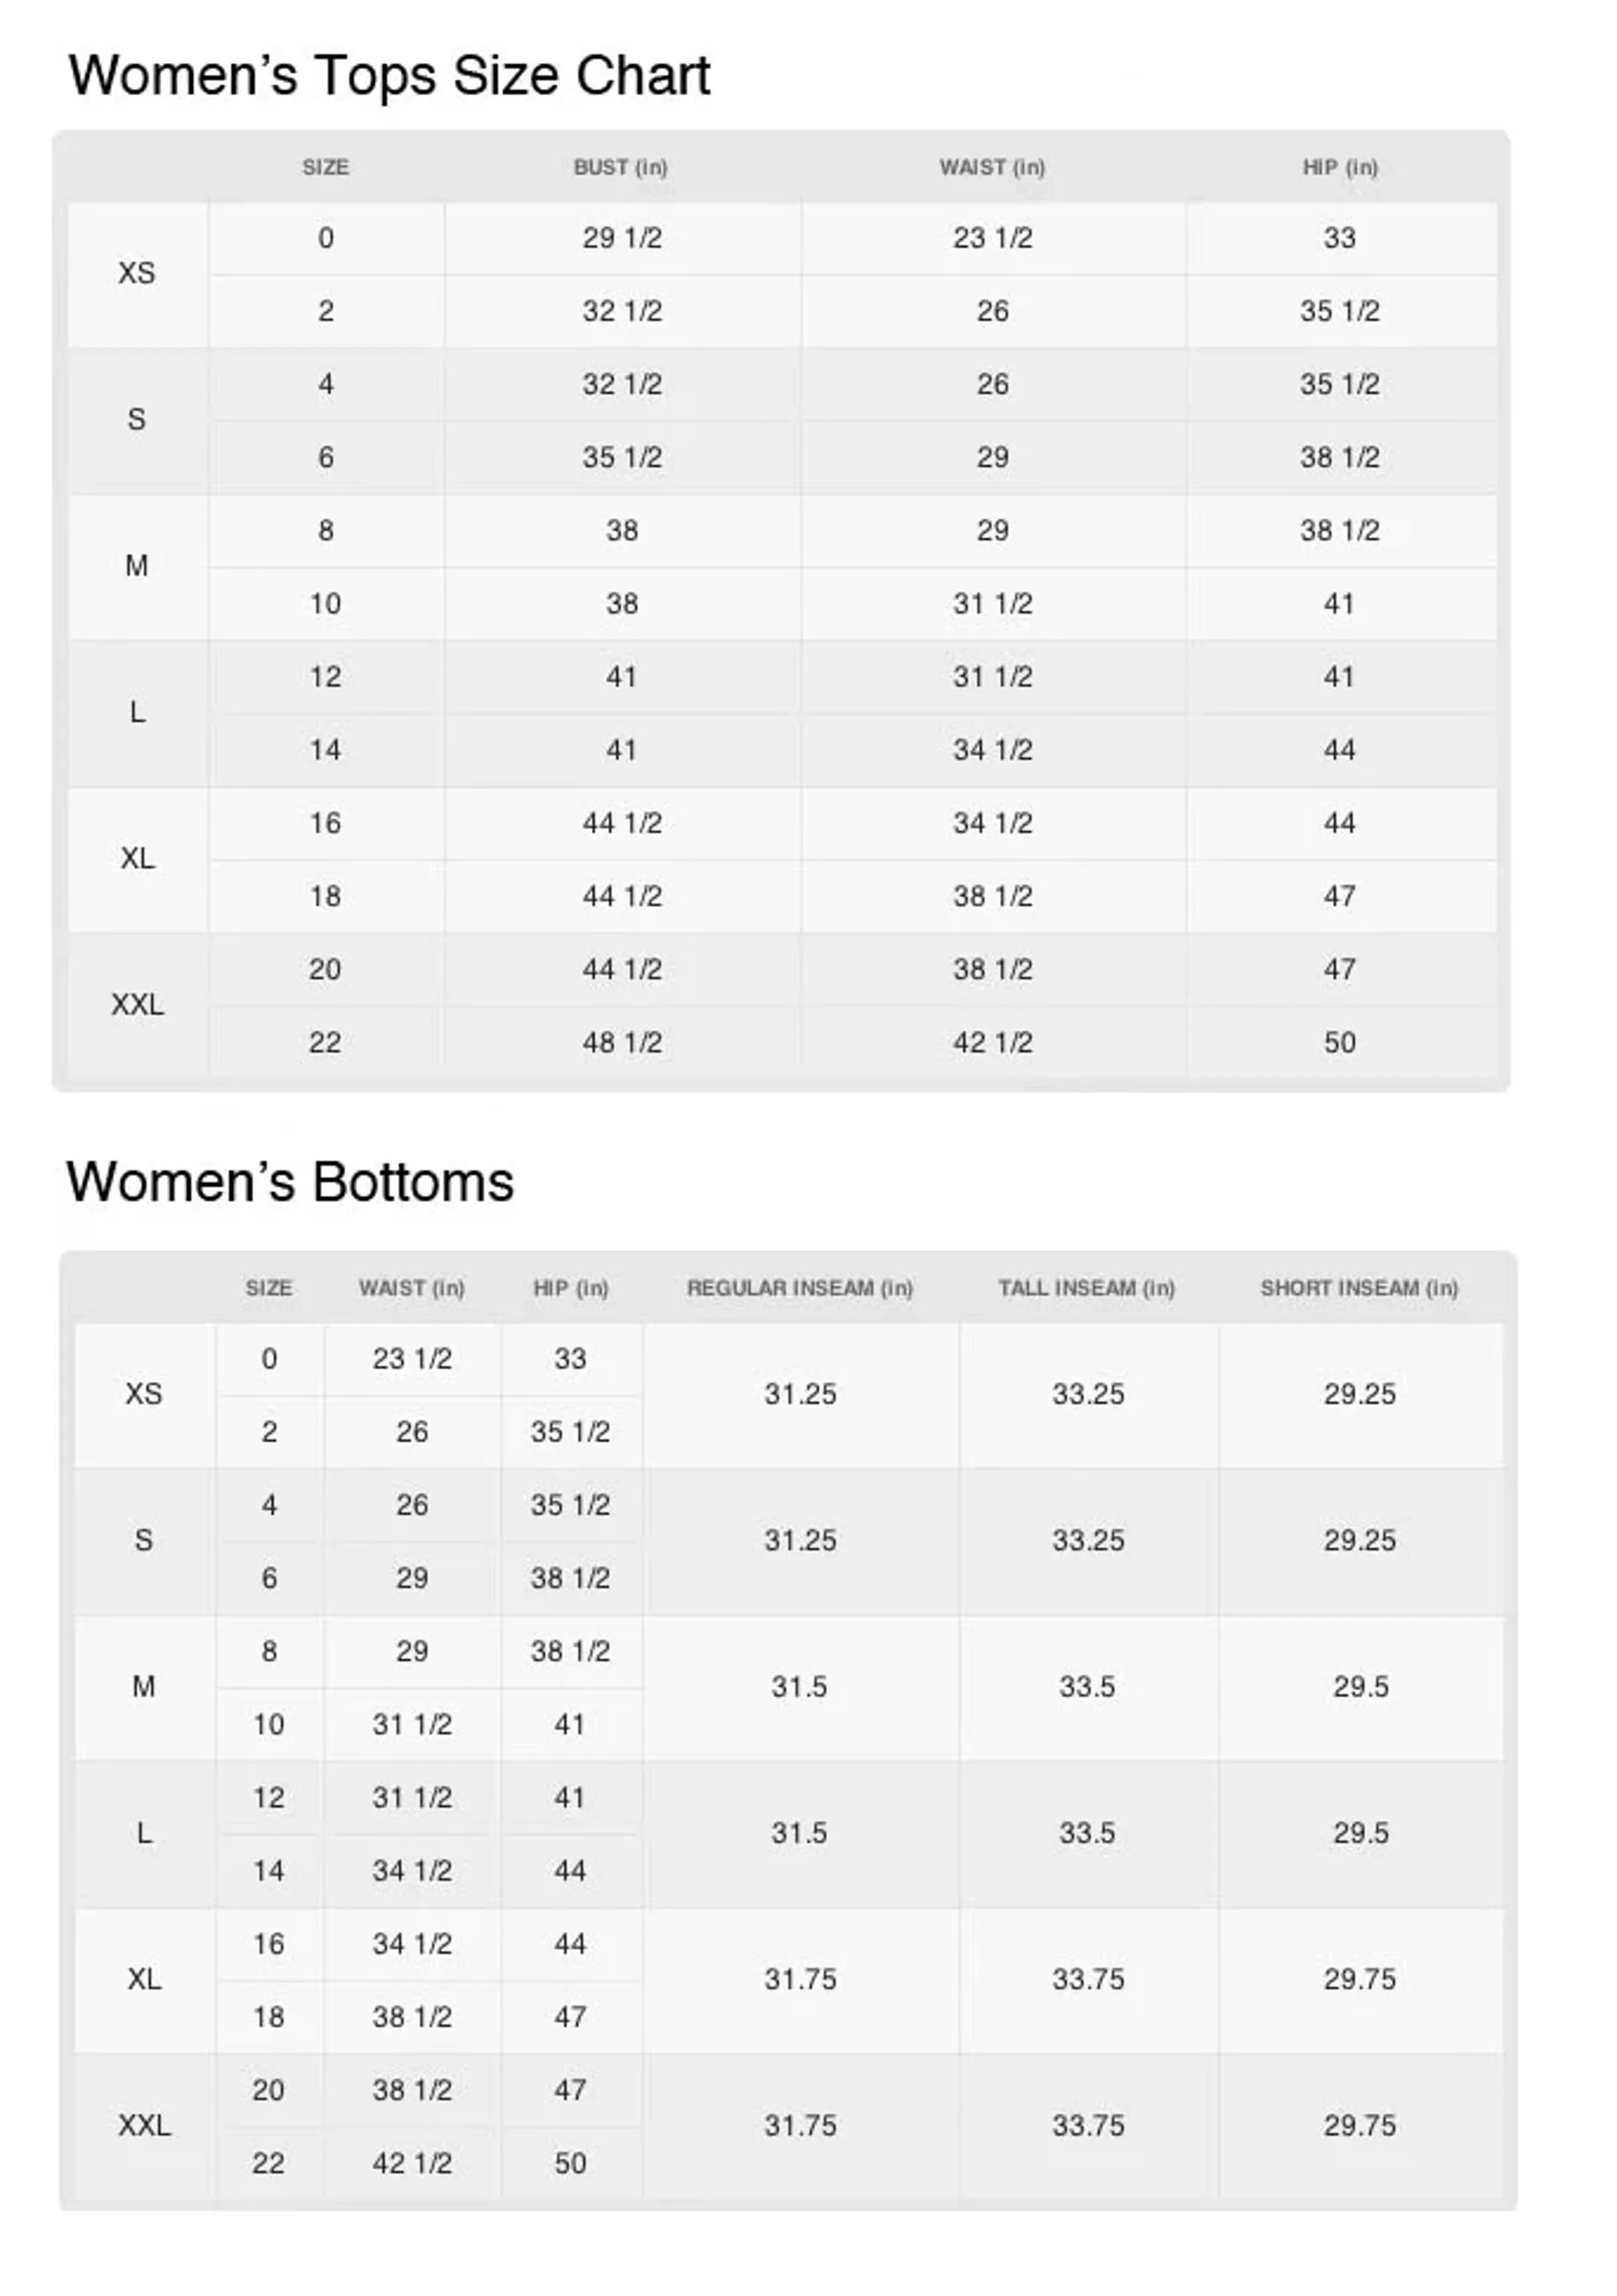Select size 22 in the bottoms table
This screenshot has height=2296, width=1617.
[x=268, y=2163]
